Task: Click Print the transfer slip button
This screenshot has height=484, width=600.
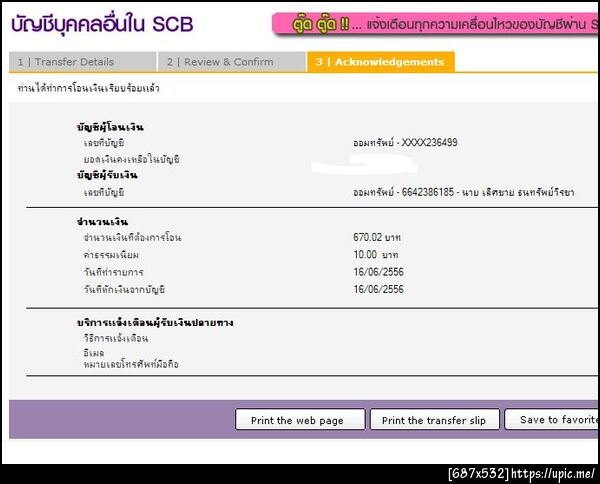Action: pos(435,420)
